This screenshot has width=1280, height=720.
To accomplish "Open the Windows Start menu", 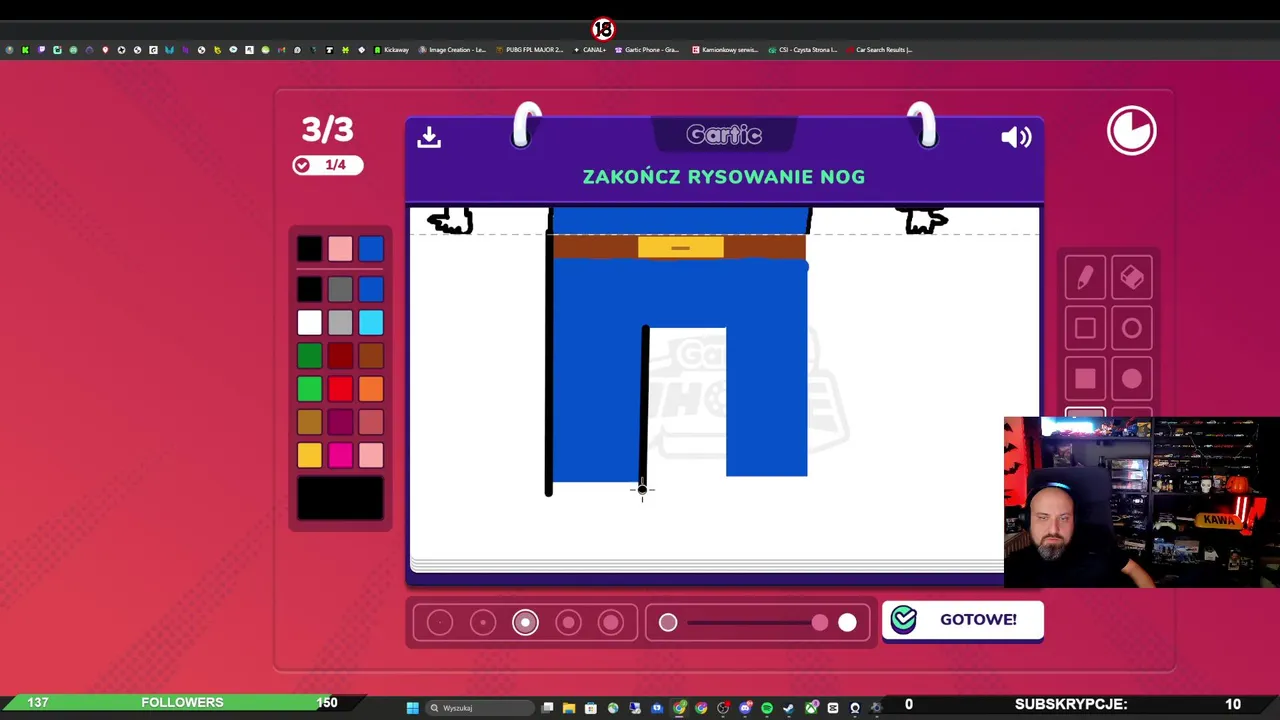I will click(x=412, y=708).
